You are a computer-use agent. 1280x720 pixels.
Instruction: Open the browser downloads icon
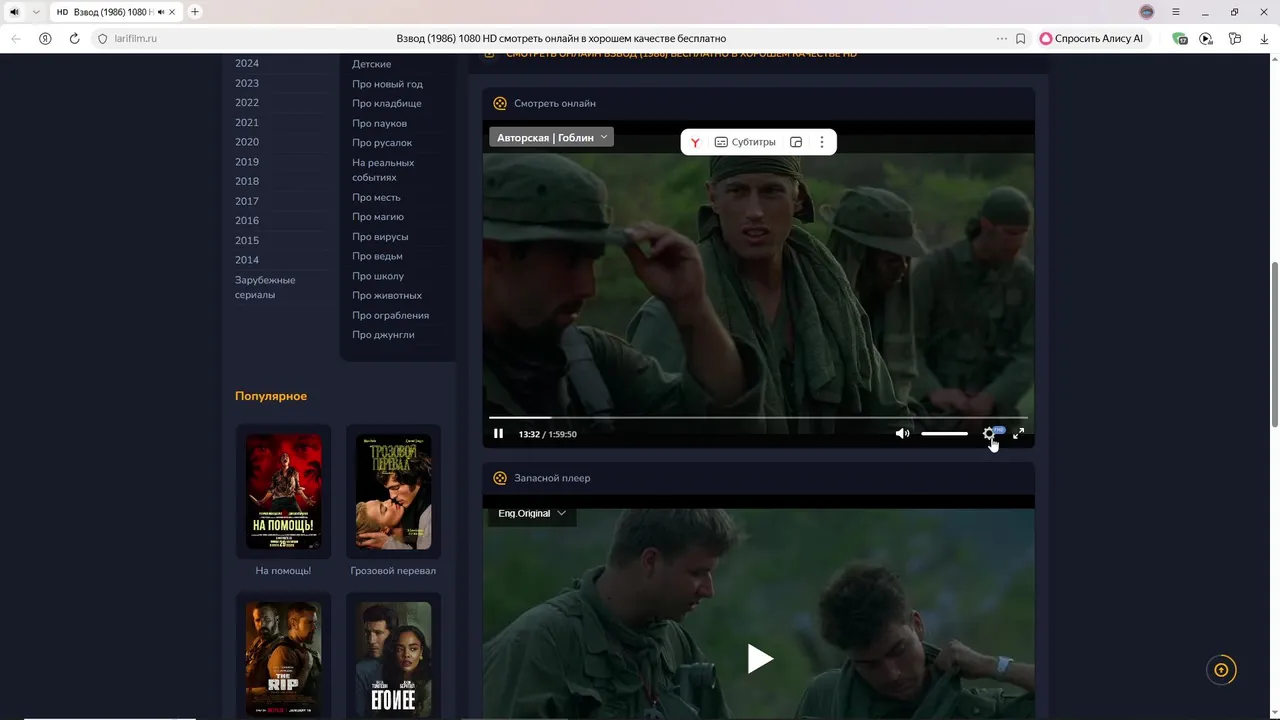point(1263,38)
